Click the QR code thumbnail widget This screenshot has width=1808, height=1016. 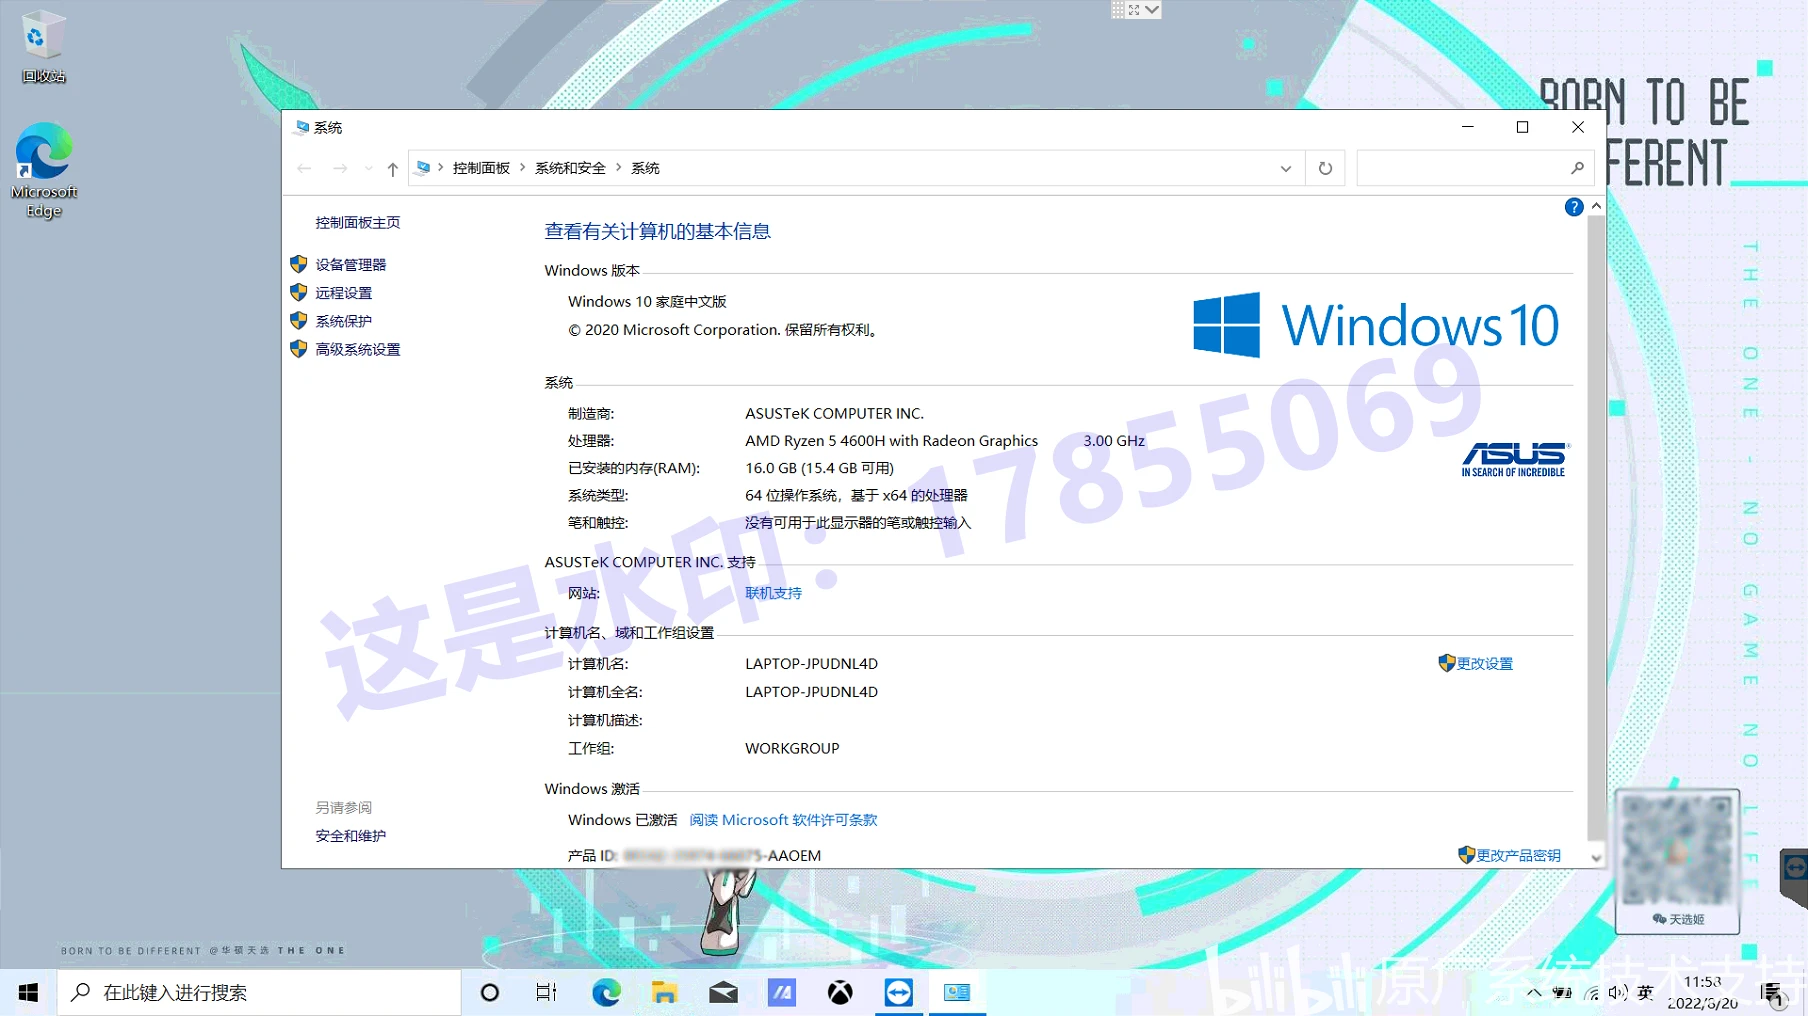point(1677,861)
